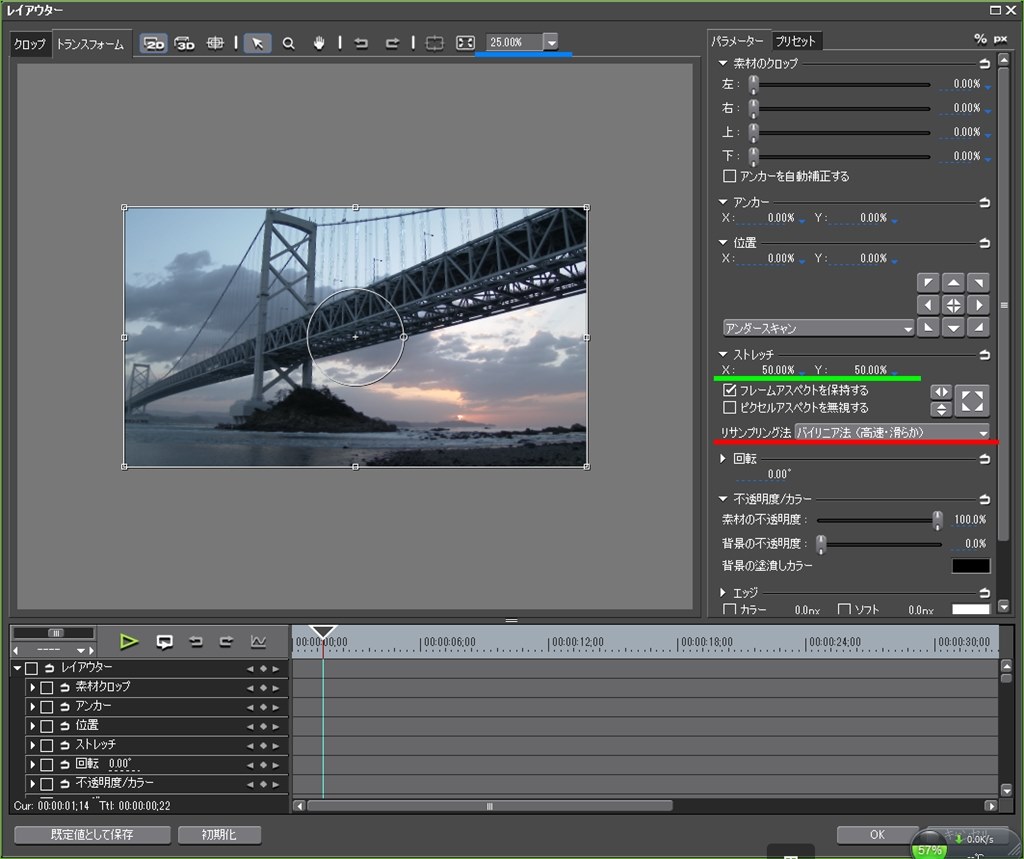Viewport: 1024px width, 859px height.
Task: Expand the アンカー row in the timeline tree
Action: click(32, 707)
